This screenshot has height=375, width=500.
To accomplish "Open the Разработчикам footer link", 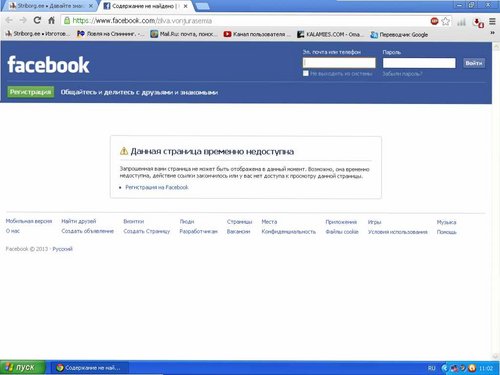I will click(198, 231).
